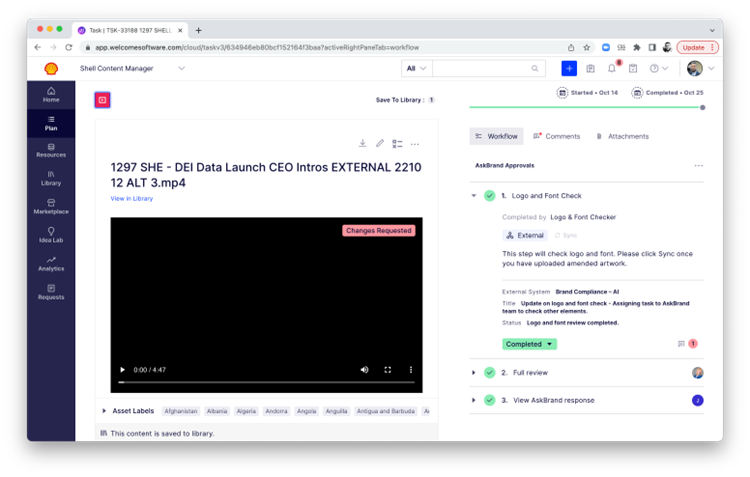This screenshot has width=750, height=477.
Task: Open AskBrand Approvals more options ellipsis
Action: [698, 166]
